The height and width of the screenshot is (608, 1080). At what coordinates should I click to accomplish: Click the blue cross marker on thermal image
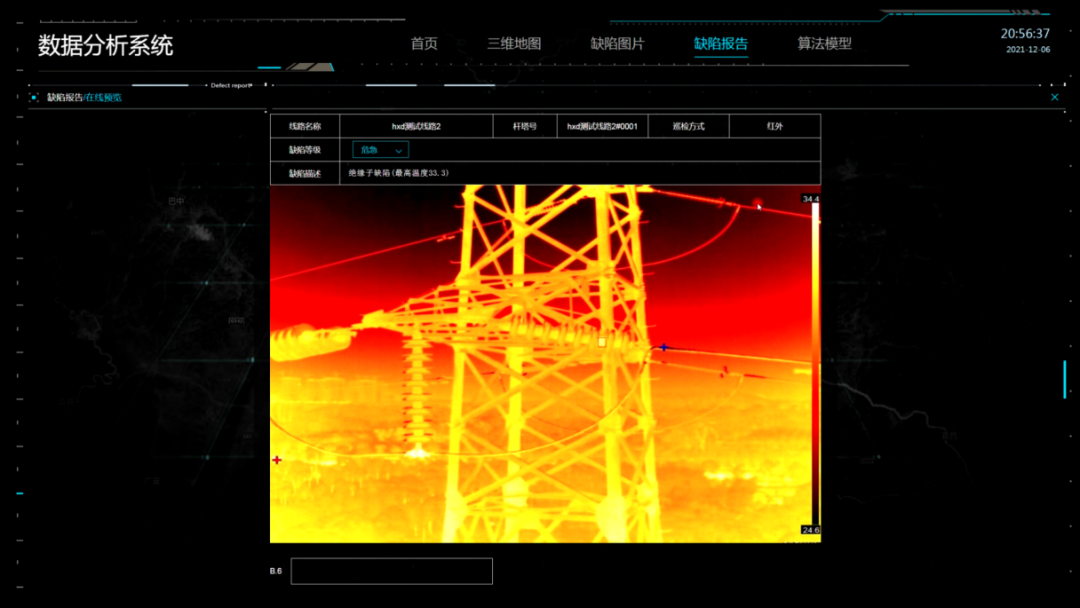pyautogui.click(x=663, y=347)
